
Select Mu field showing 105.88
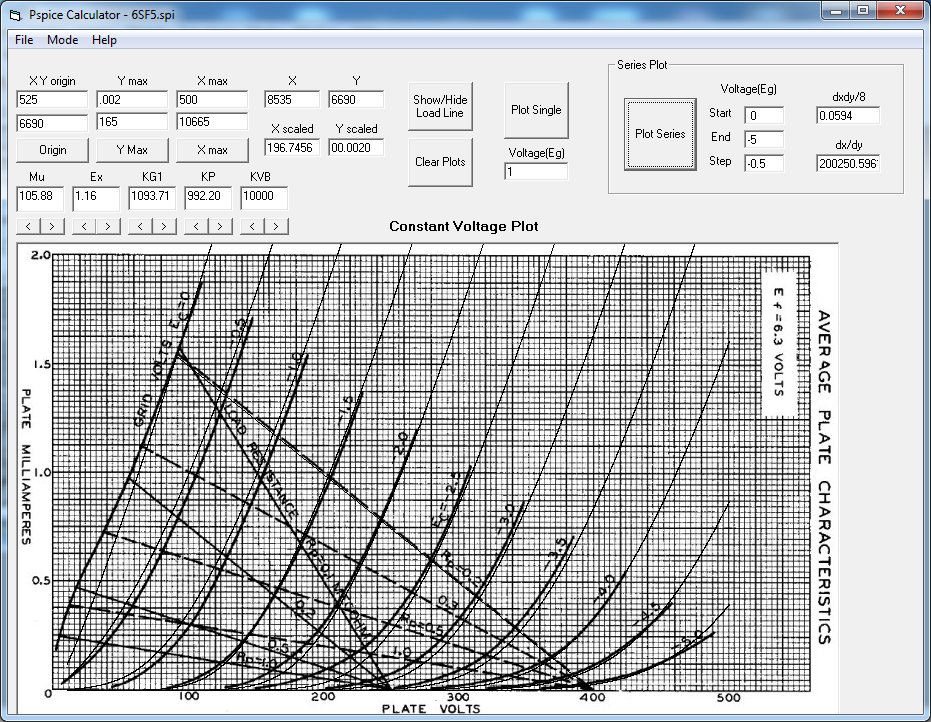tap(40, 198)
